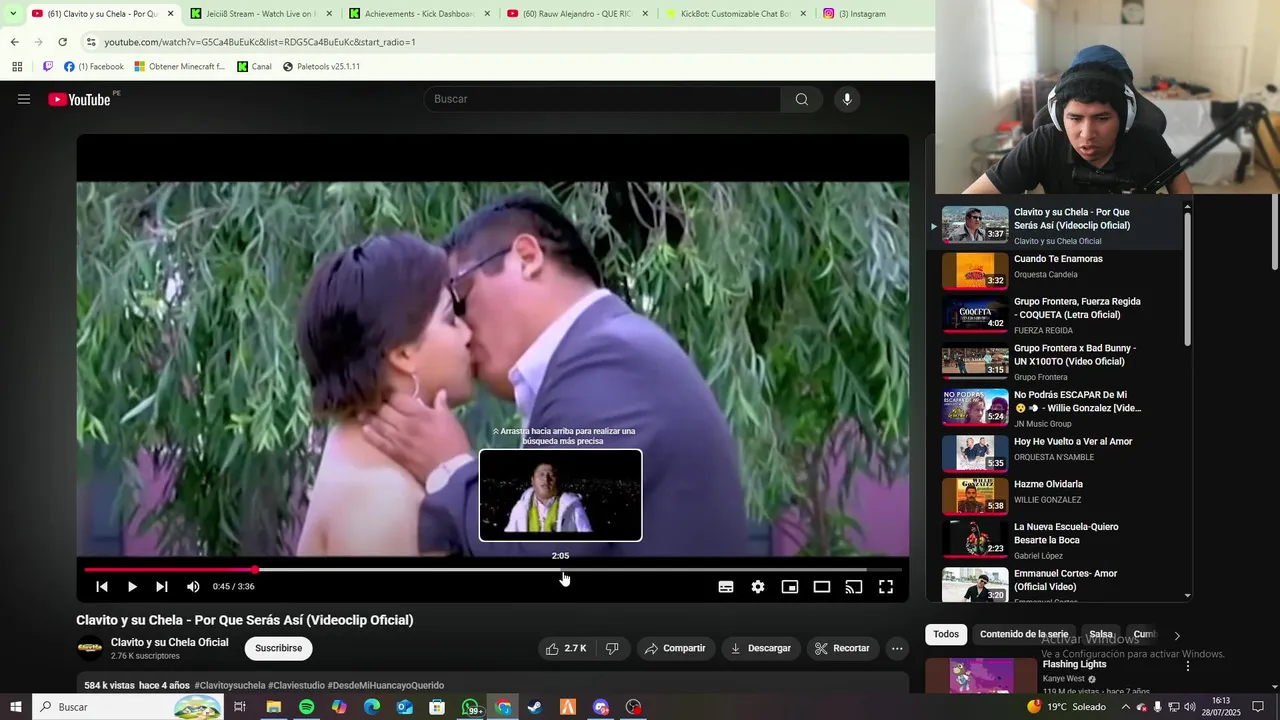The width and height of the screenshot is (1280, 720).
Task: Click the Buscar search field on YouTube
Action: tap(603, 99)
